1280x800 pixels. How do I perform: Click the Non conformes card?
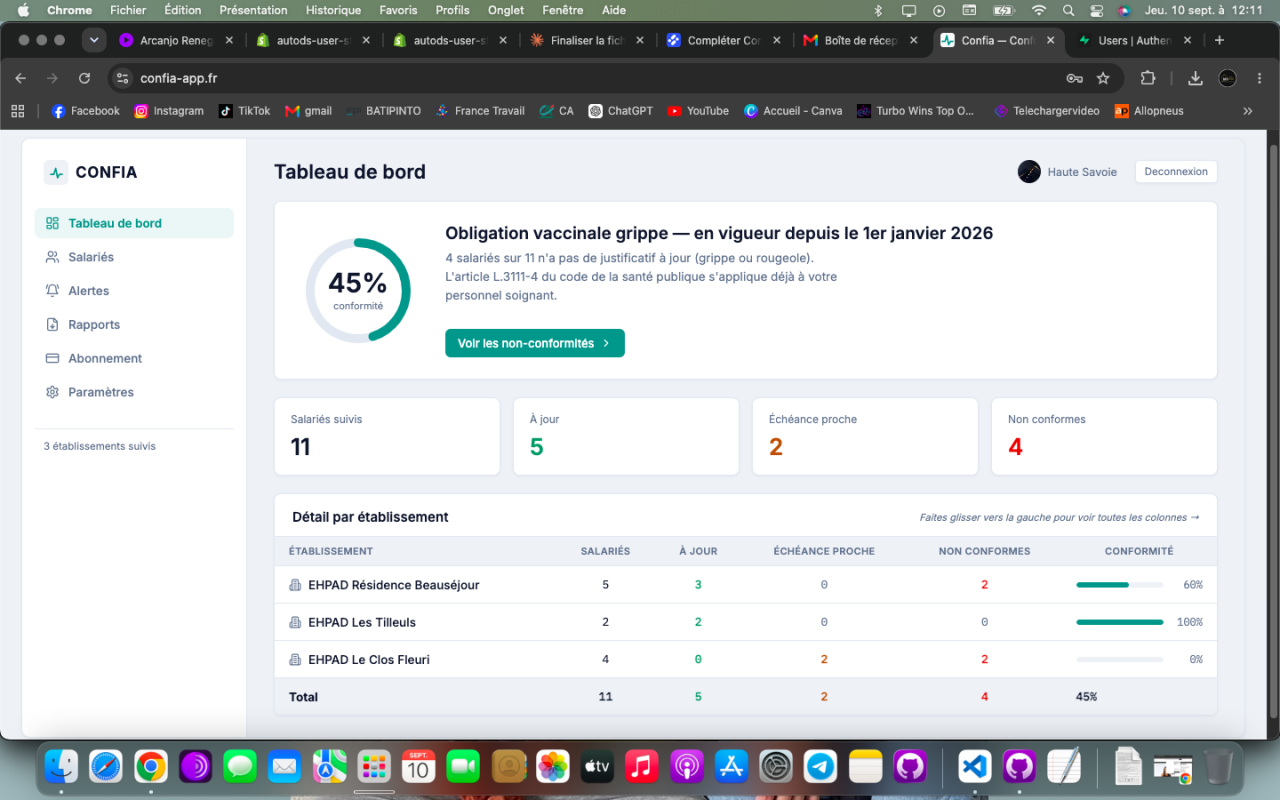1104,437
